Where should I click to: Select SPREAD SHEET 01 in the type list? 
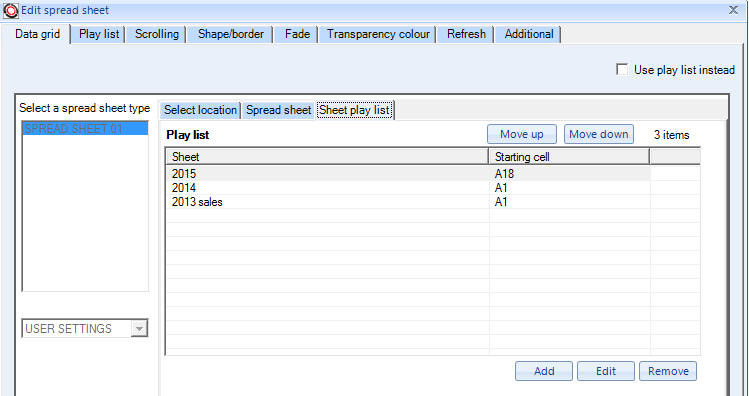85,128
